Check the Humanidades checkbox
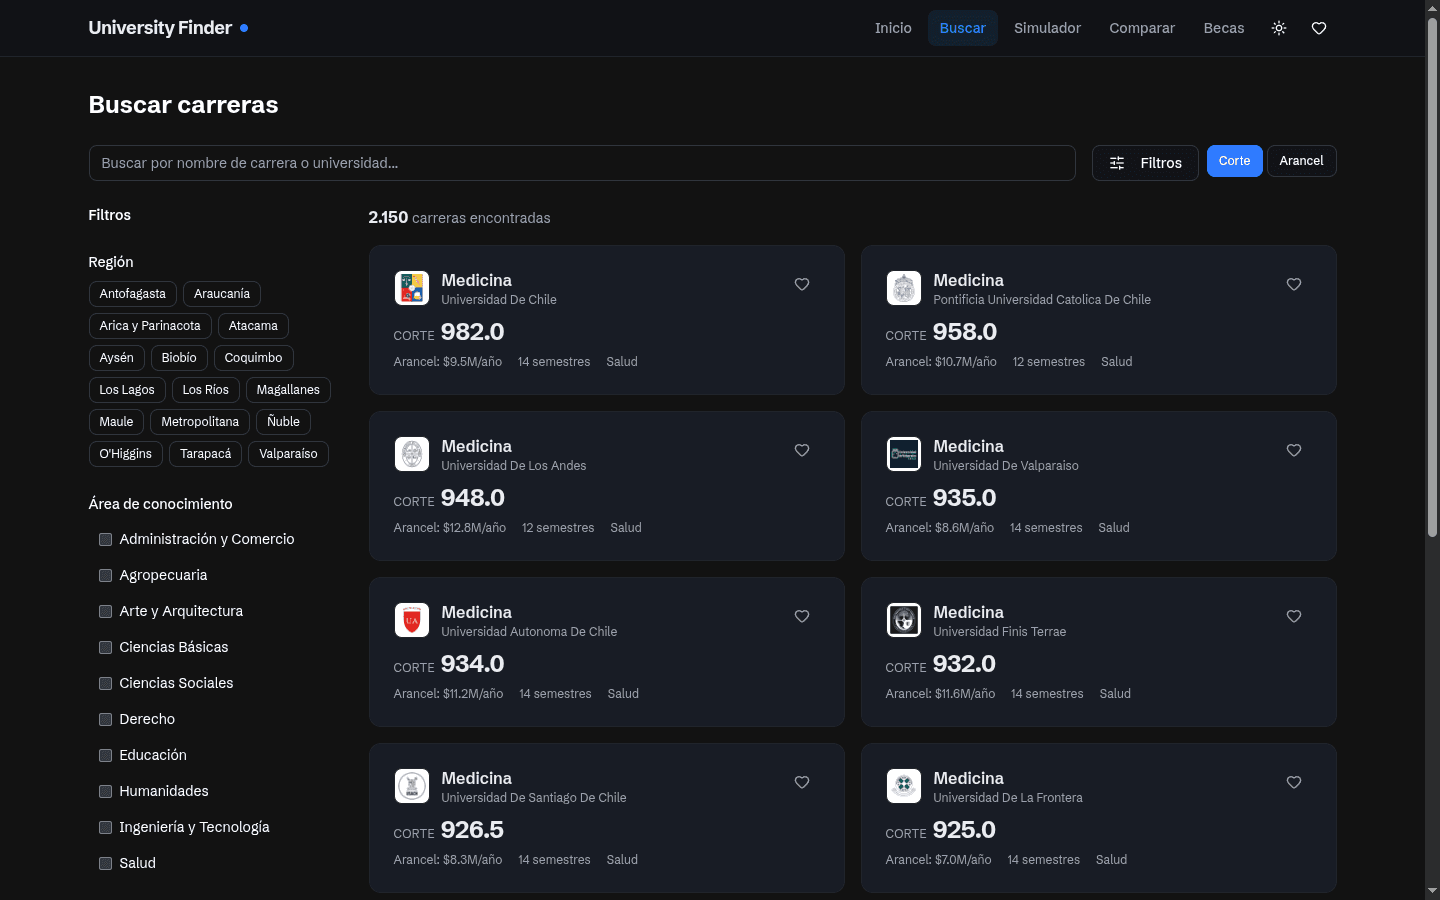This screenshot has width=1440, height=900. pyautogui.click(x=105, y=792)
